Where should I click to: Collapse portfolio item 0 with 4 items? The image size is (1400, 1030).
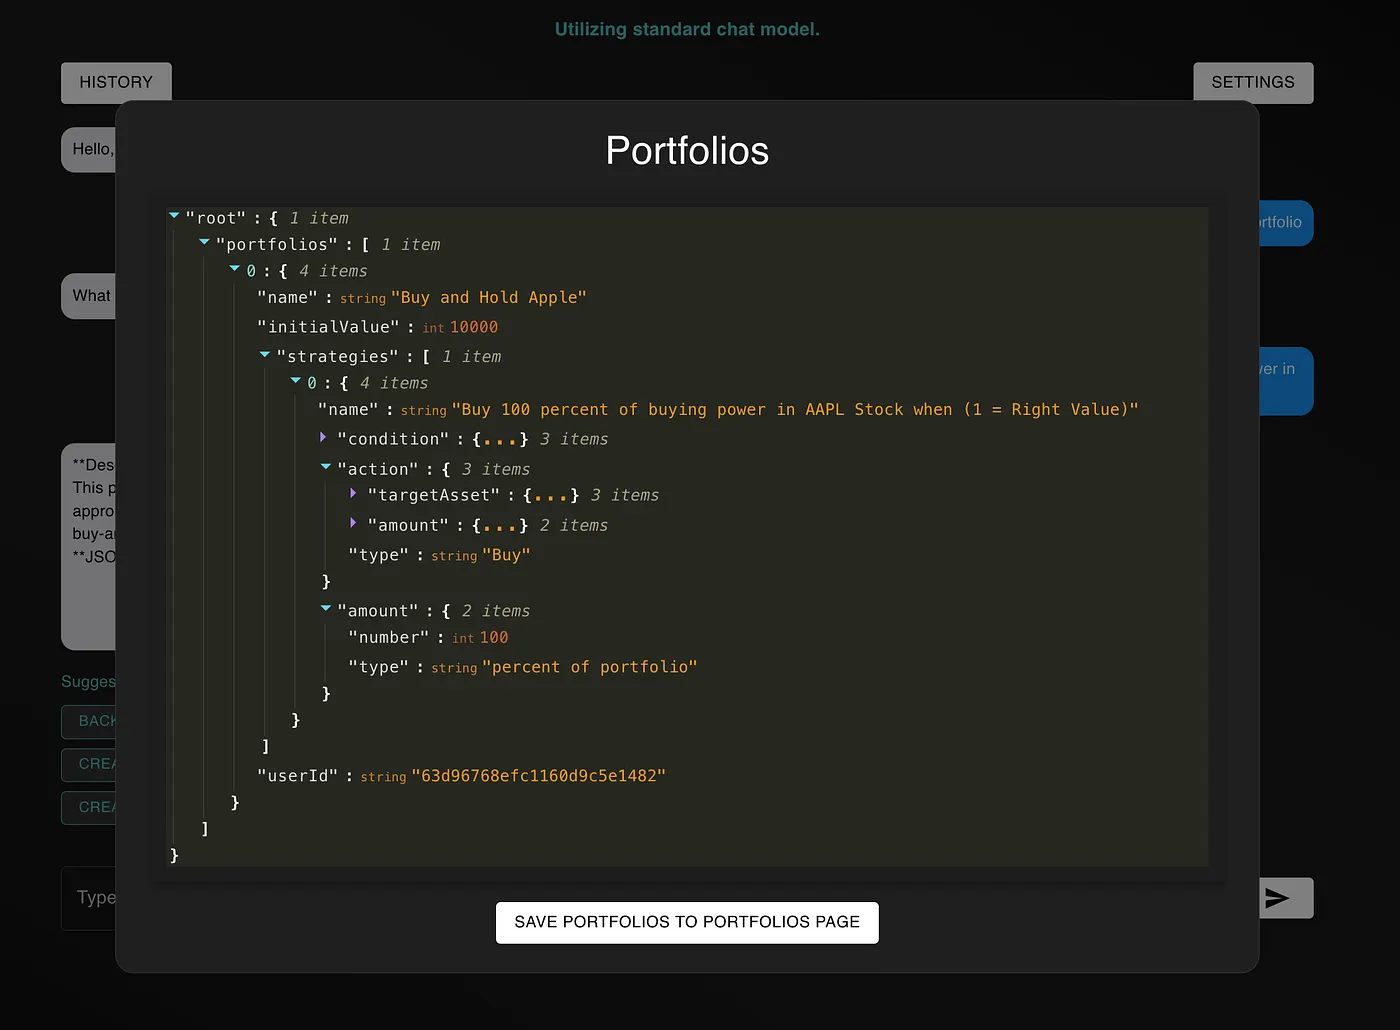click(x=235, y=269)
